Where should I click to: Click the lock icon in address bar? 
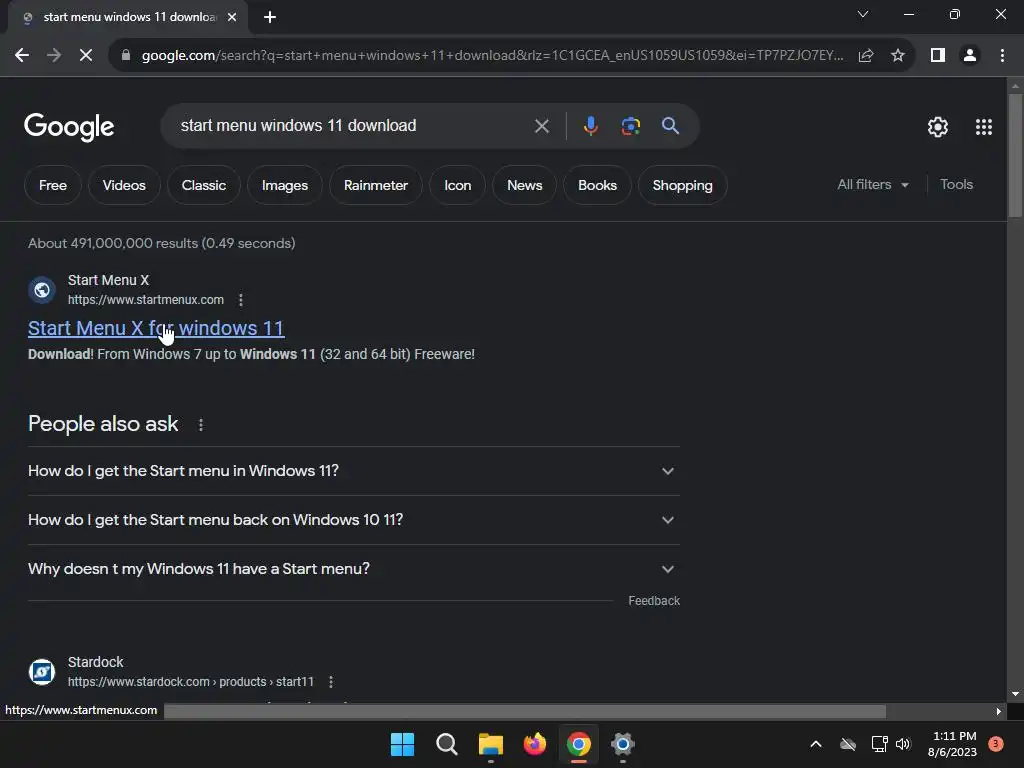(x=126, y=56)
